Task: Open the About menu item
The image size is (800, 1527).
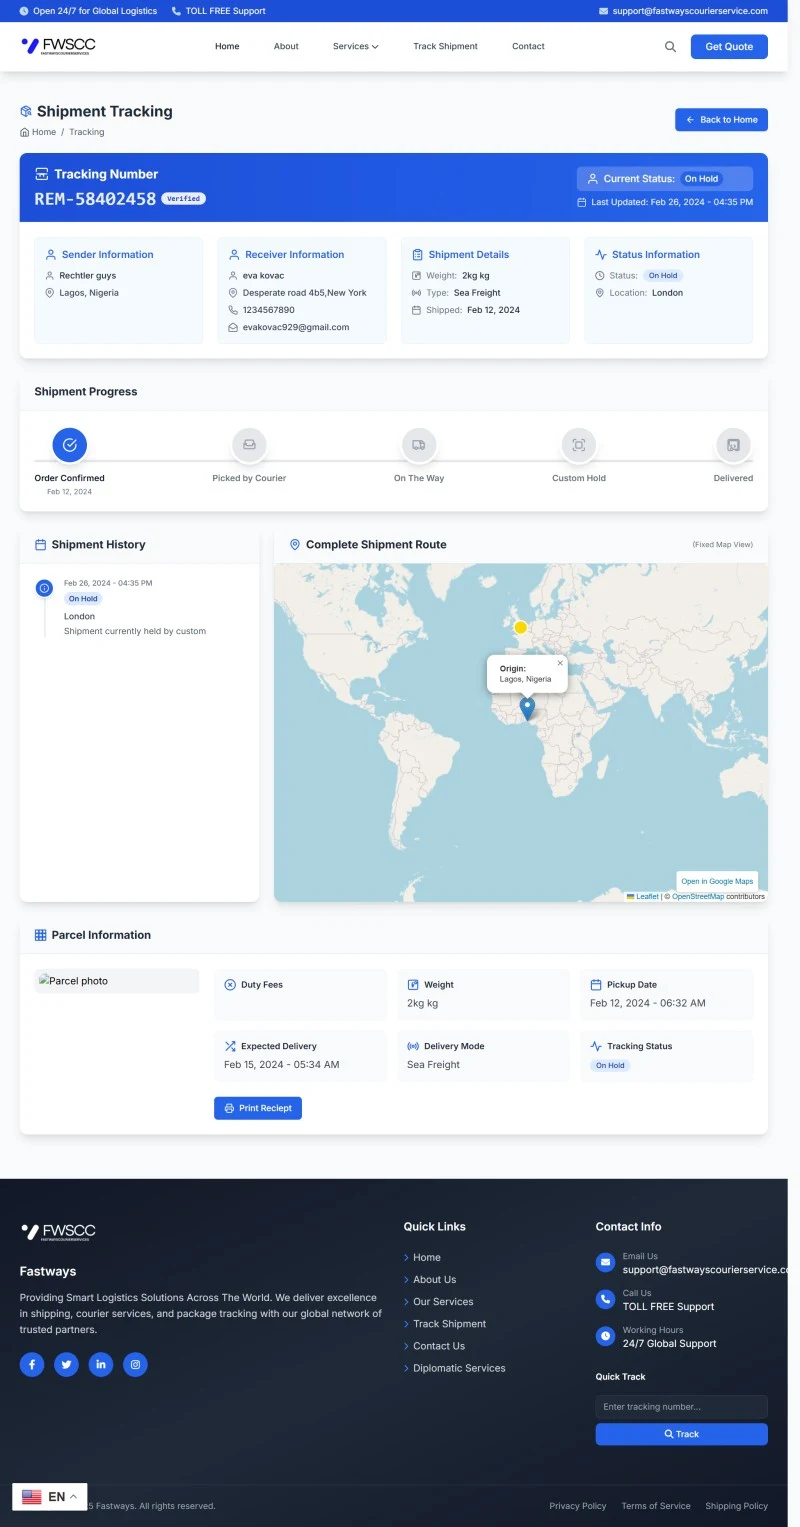Action: pyautogui.click(x=286, y=46)
